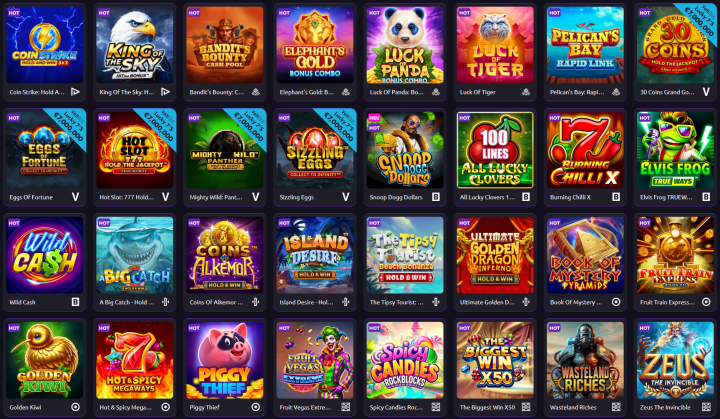Open the Bandit's Bounty game thumbnail
The height and width of the screenshot is (419, 720).
point(225,45)
